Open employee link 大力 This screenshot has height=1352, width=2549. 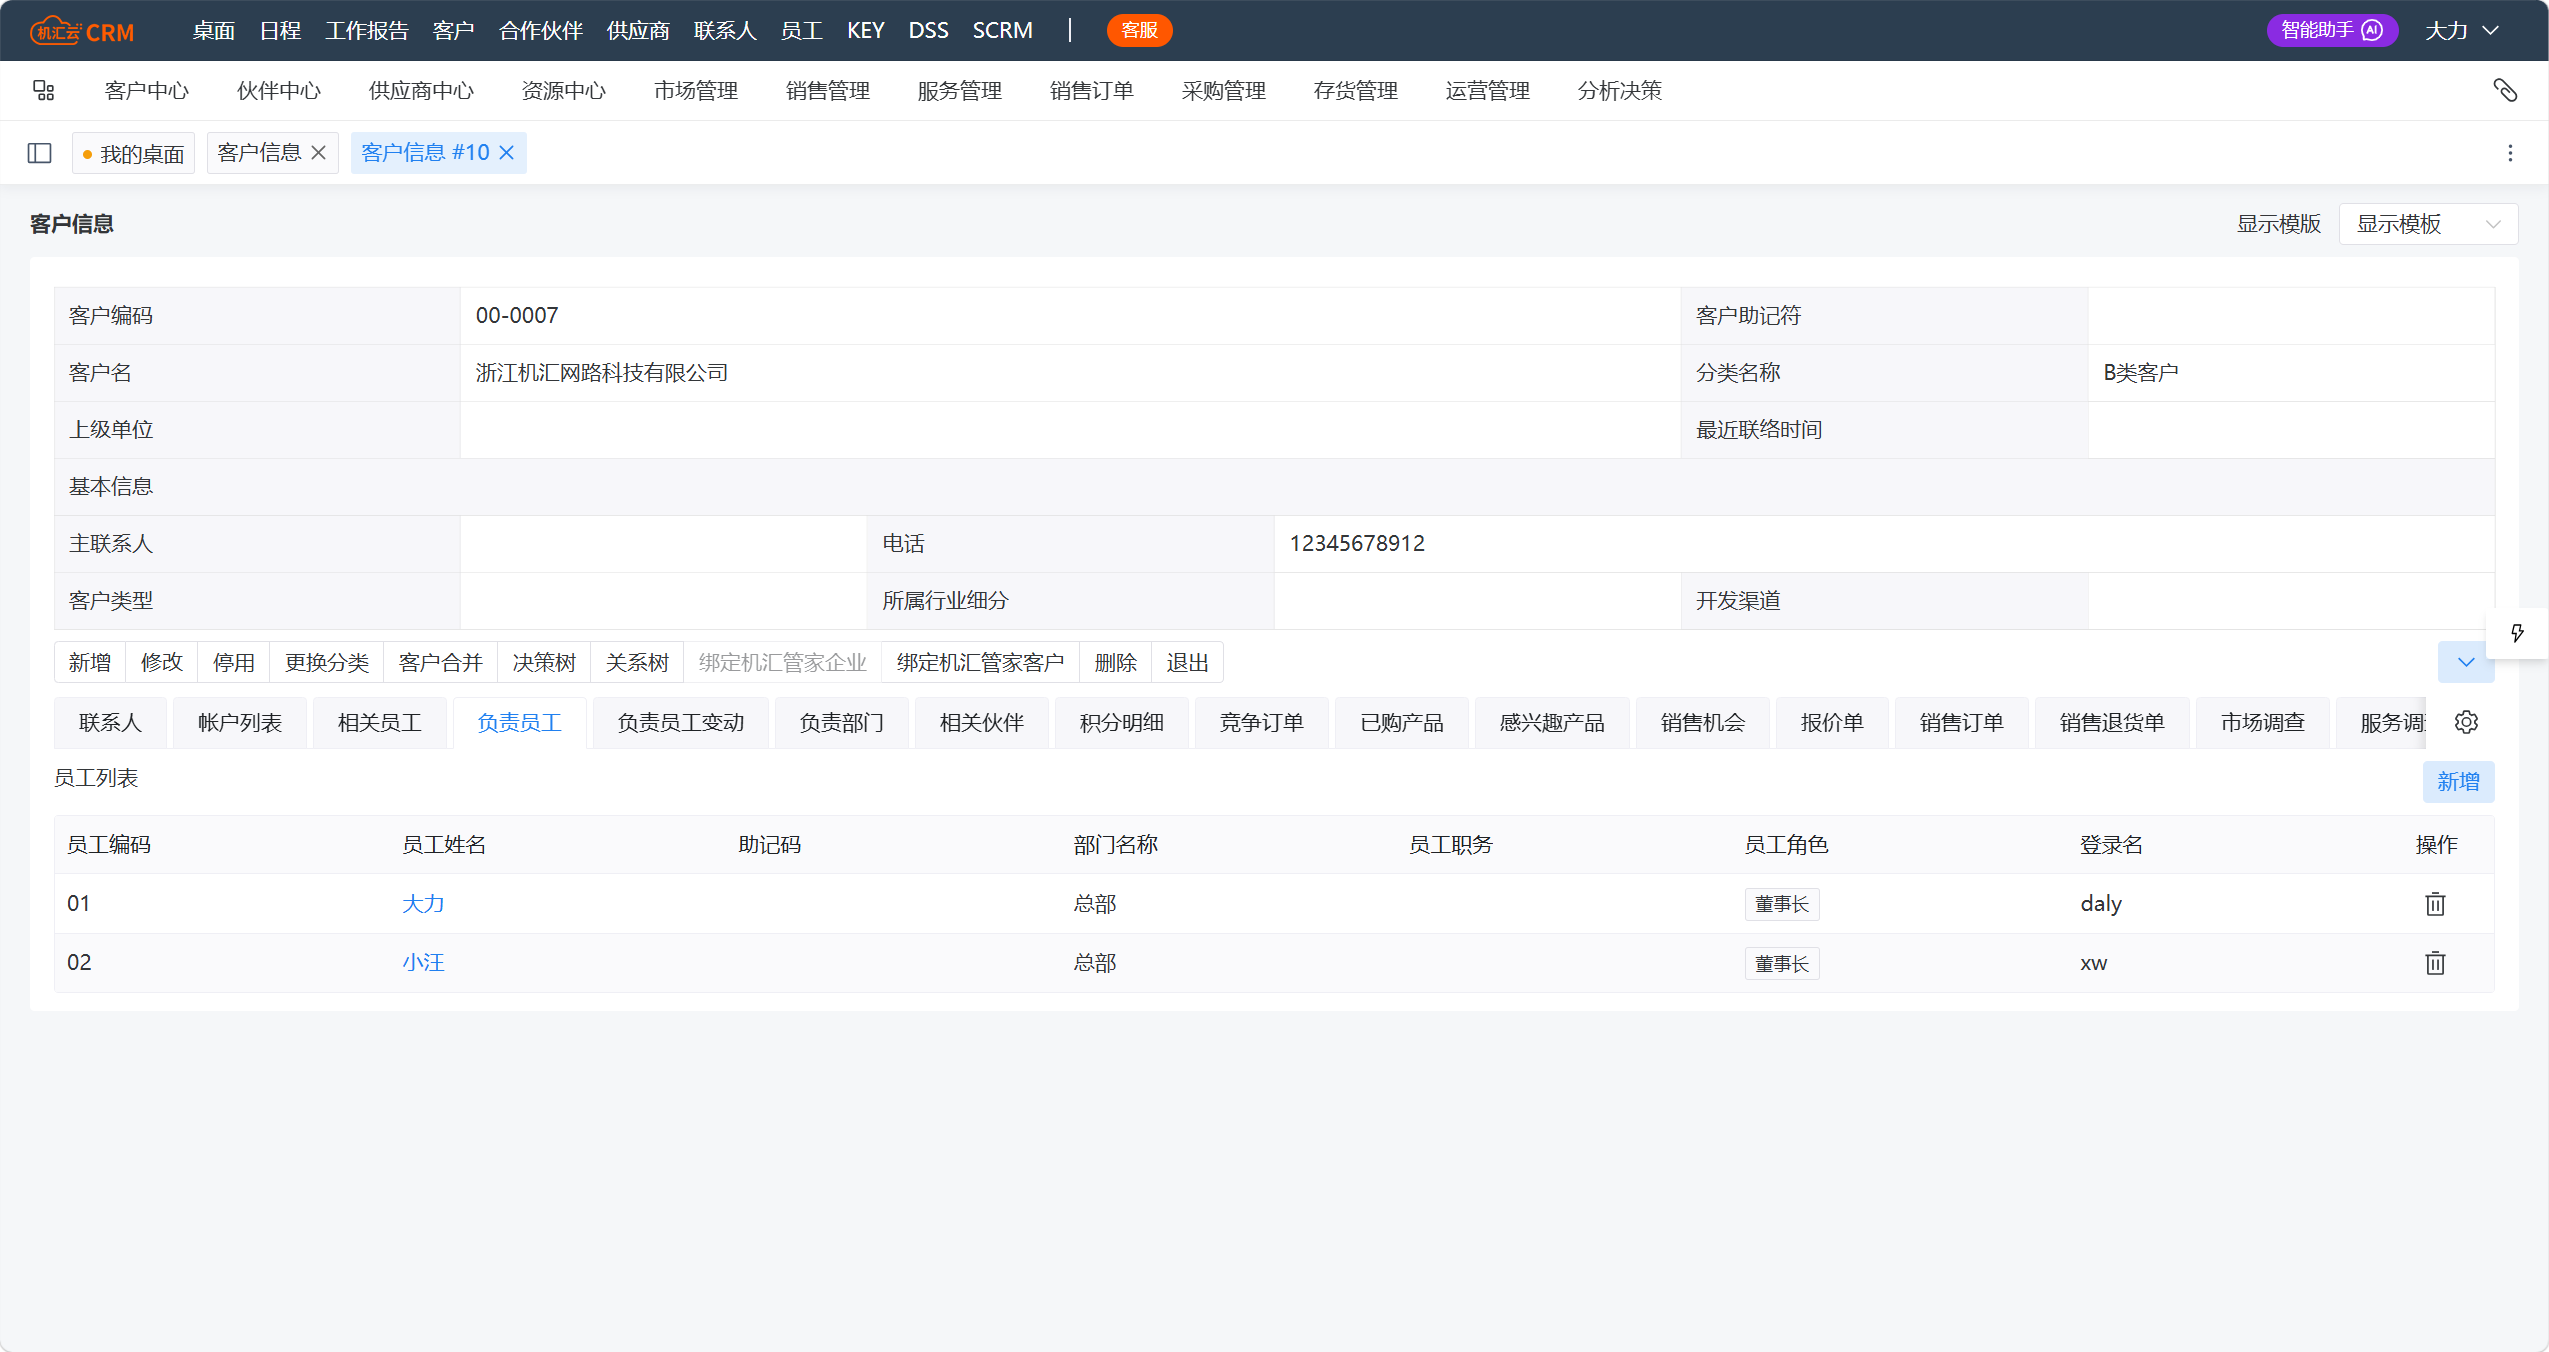[x=423, y=904]
